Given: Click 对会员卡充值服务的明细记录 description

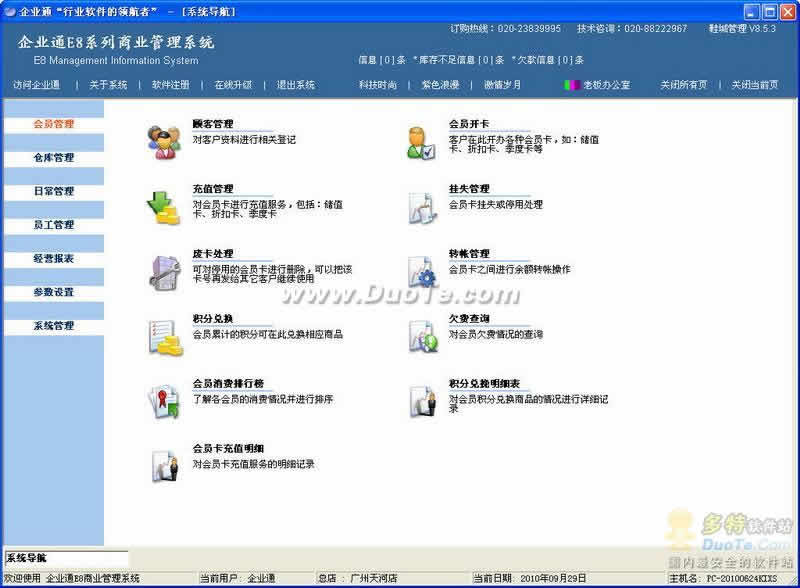Looking at the screenshot, I should (253, 464).
